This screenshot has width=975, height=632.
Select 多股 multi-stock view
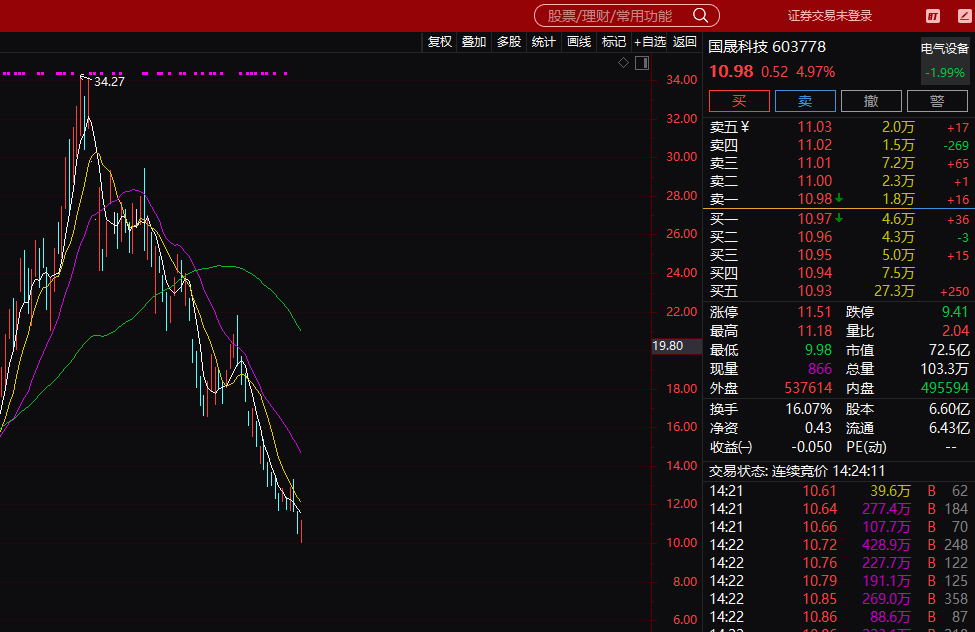tap(509, 42)
